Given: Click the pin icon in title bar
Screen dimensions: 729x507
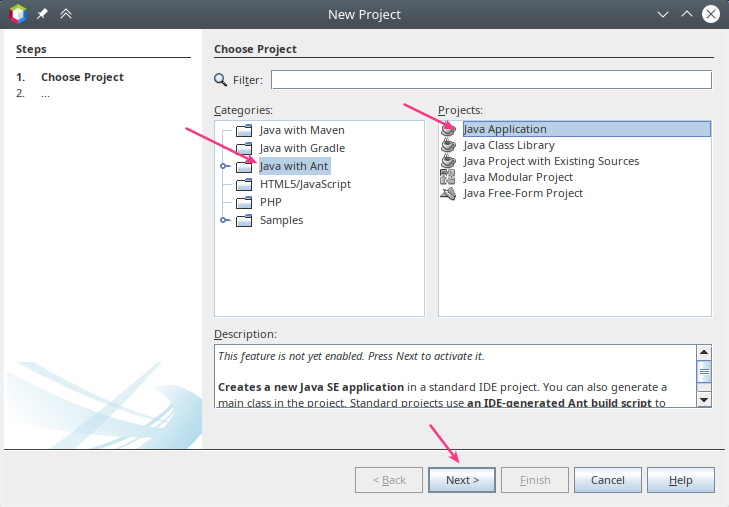Looking at the screenshot, I should tap(43, 14).
